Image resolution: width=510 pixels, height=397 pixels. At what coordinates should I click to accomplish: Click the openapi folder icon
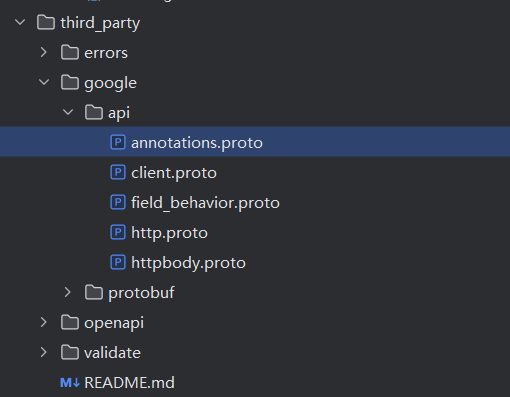[x=70, y=322]
